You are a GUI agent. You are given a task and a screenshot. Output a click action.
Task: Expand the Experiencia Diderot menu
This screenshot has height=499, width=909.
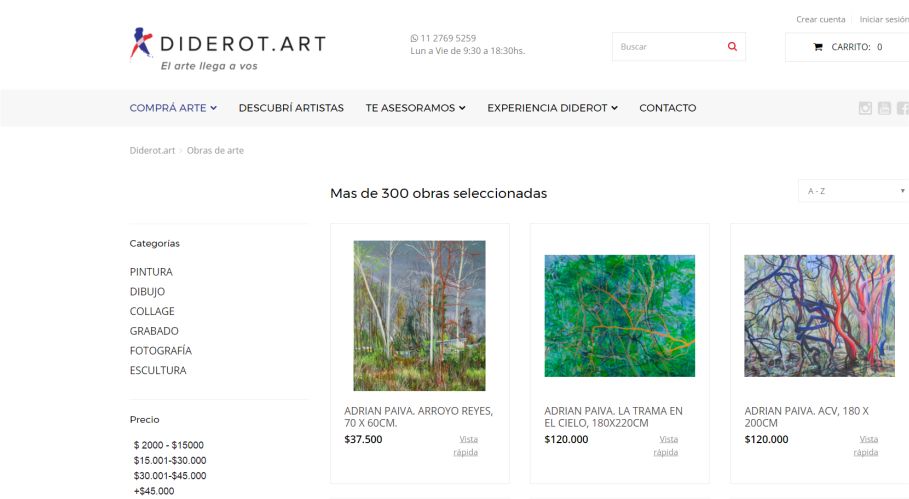pyautogui.click(x=552, y=108)
